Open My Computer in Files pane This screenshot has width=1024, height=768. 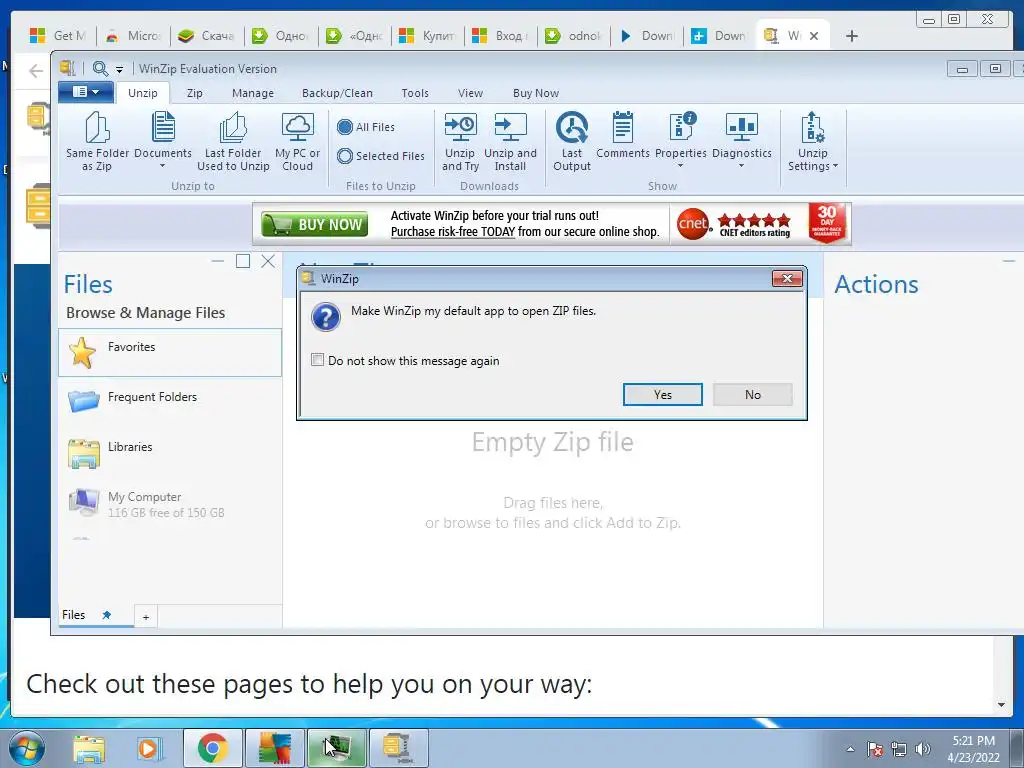(x=170, y=504)
